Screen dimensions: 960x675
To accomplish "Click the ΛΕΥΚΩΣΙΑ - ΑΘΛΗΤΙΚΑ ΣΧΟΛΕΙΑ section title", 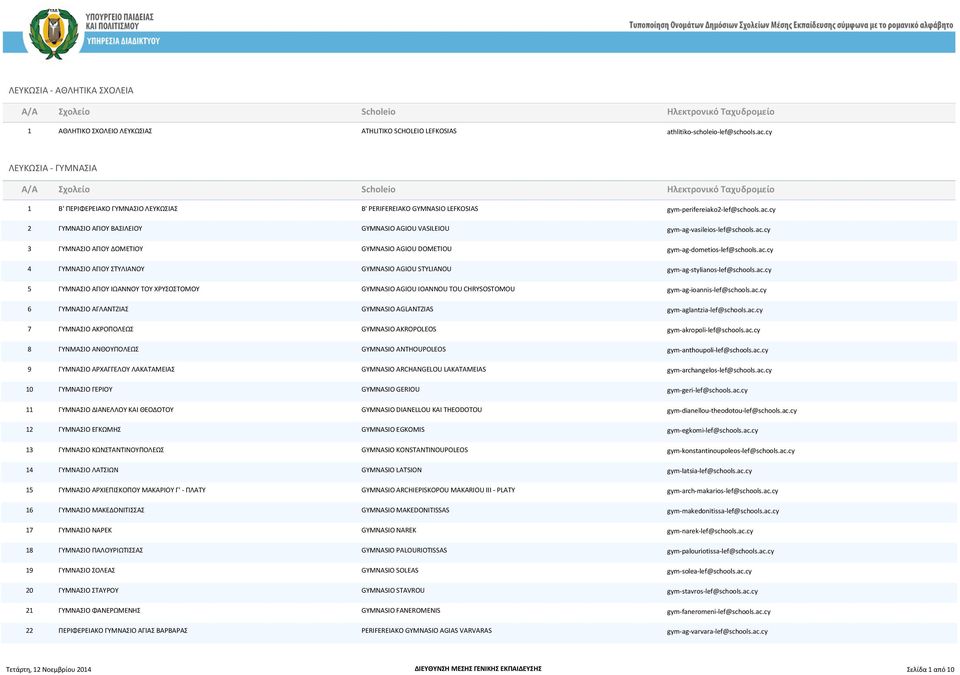I will (x=71, y=91).
